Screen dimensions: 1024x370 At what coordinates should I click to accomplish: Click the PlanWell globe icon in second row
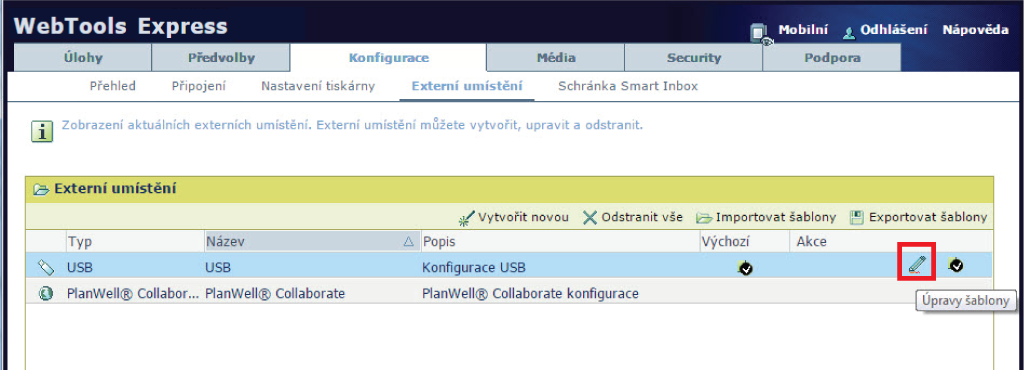pos(45,294)
